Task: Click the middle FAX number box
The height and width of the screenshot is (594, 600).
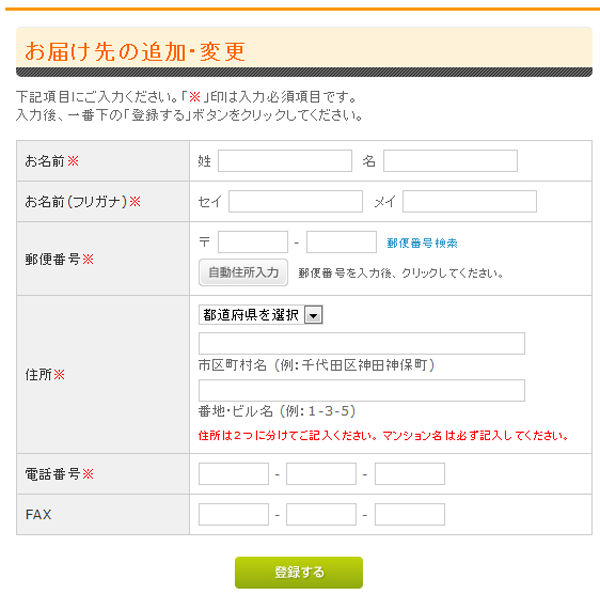Action: point(321,514)
